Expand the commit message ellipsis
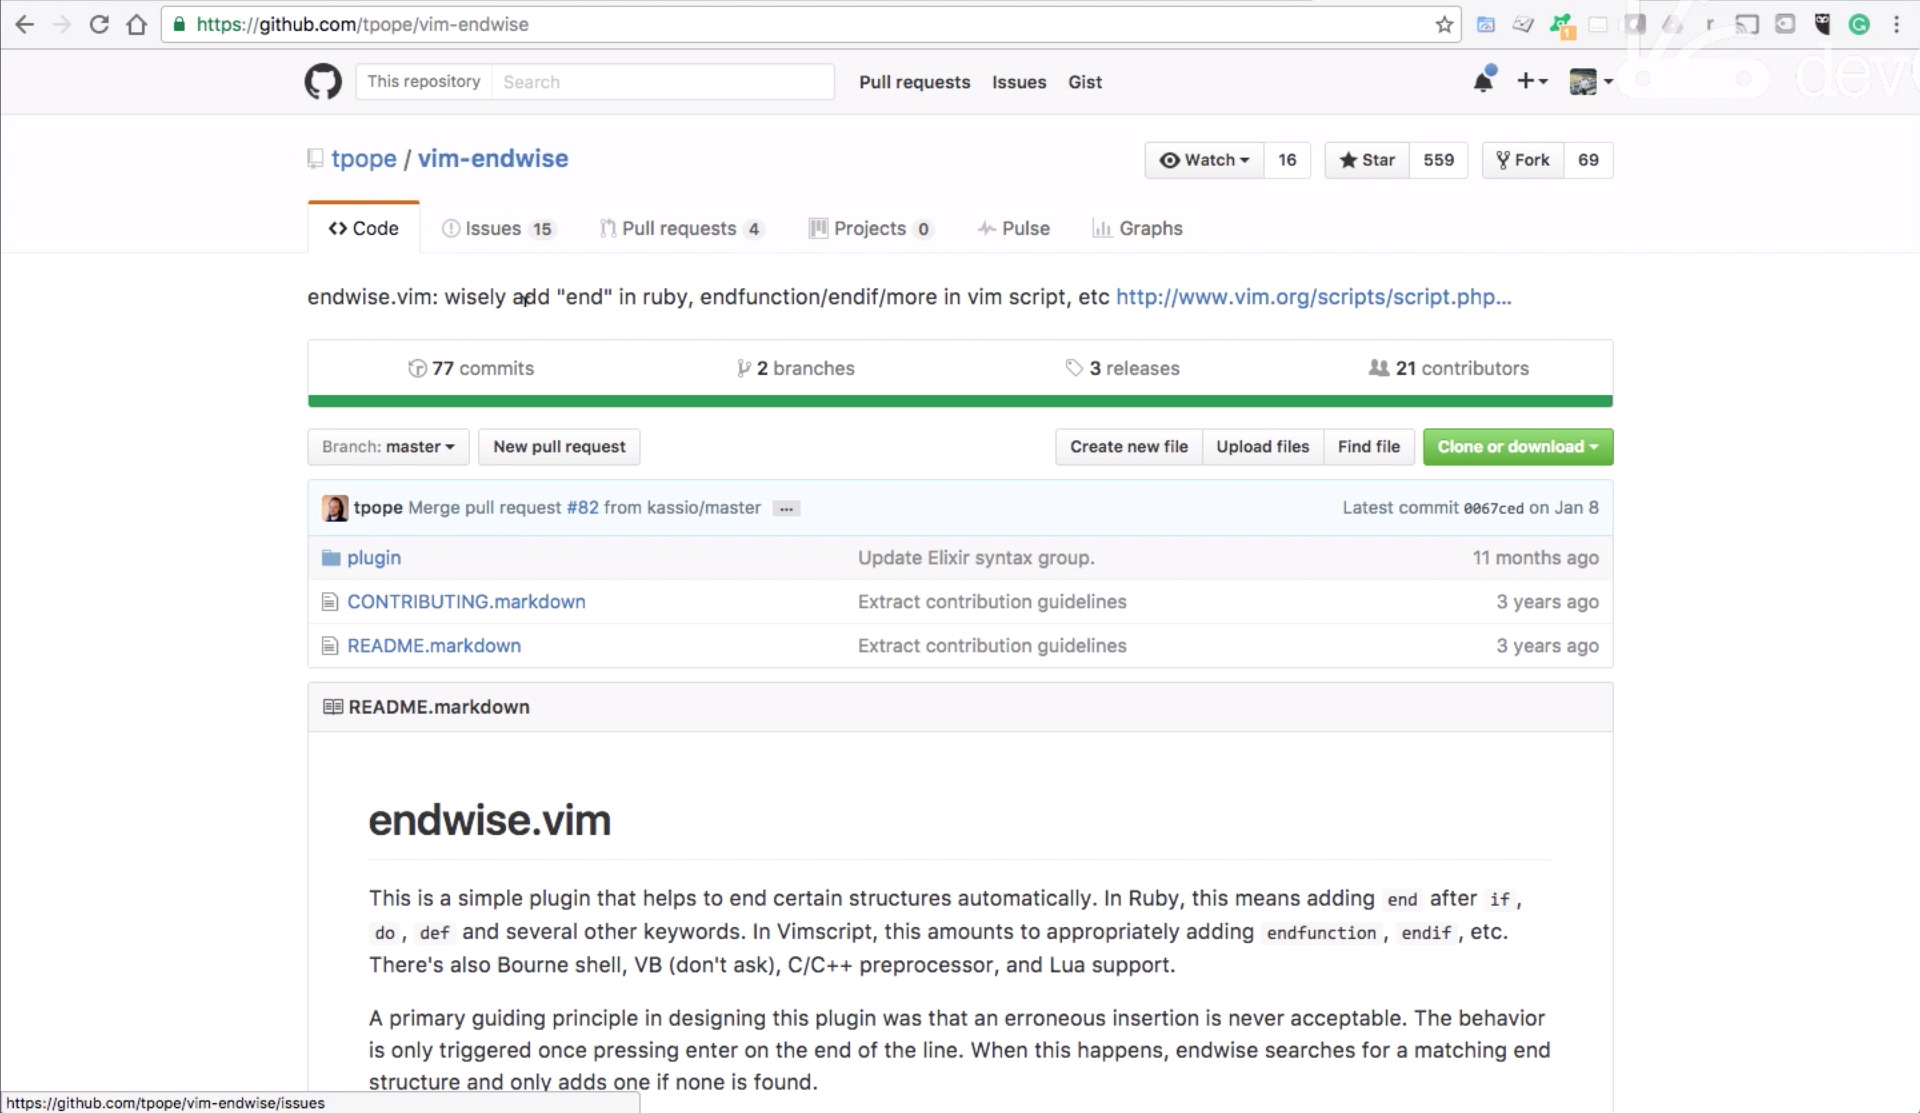Image resolution: width=1920 pixels, height=1113 pixels. click(786, 509)
